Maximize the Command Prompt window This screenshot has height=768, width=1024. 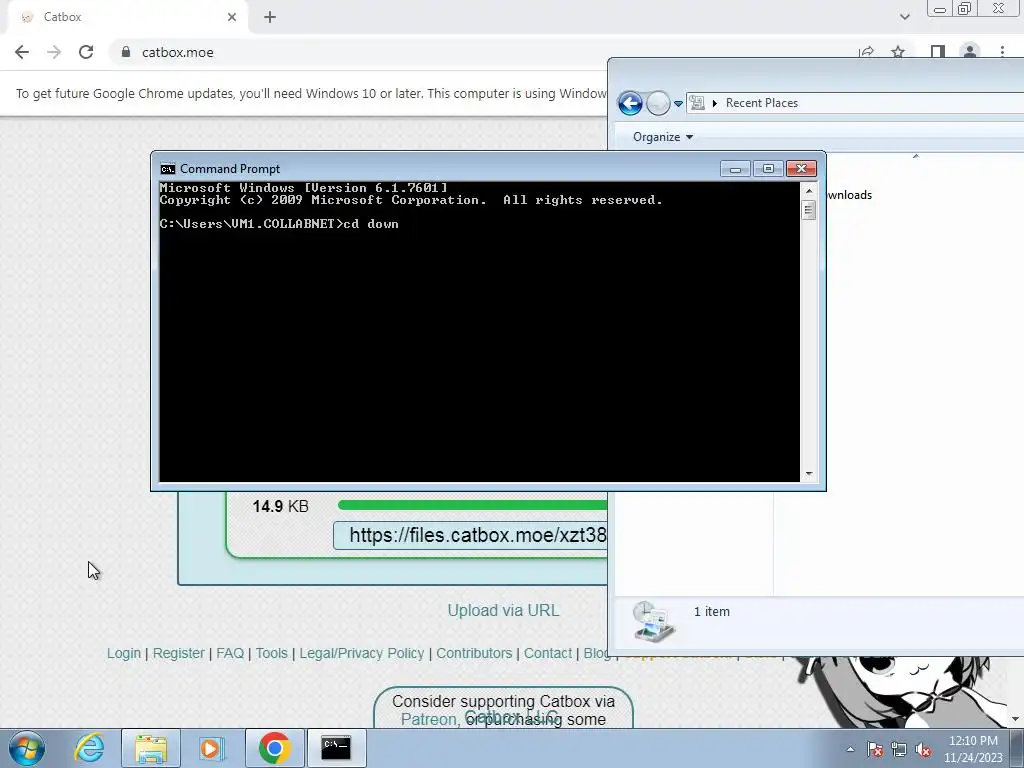(768, 169)
